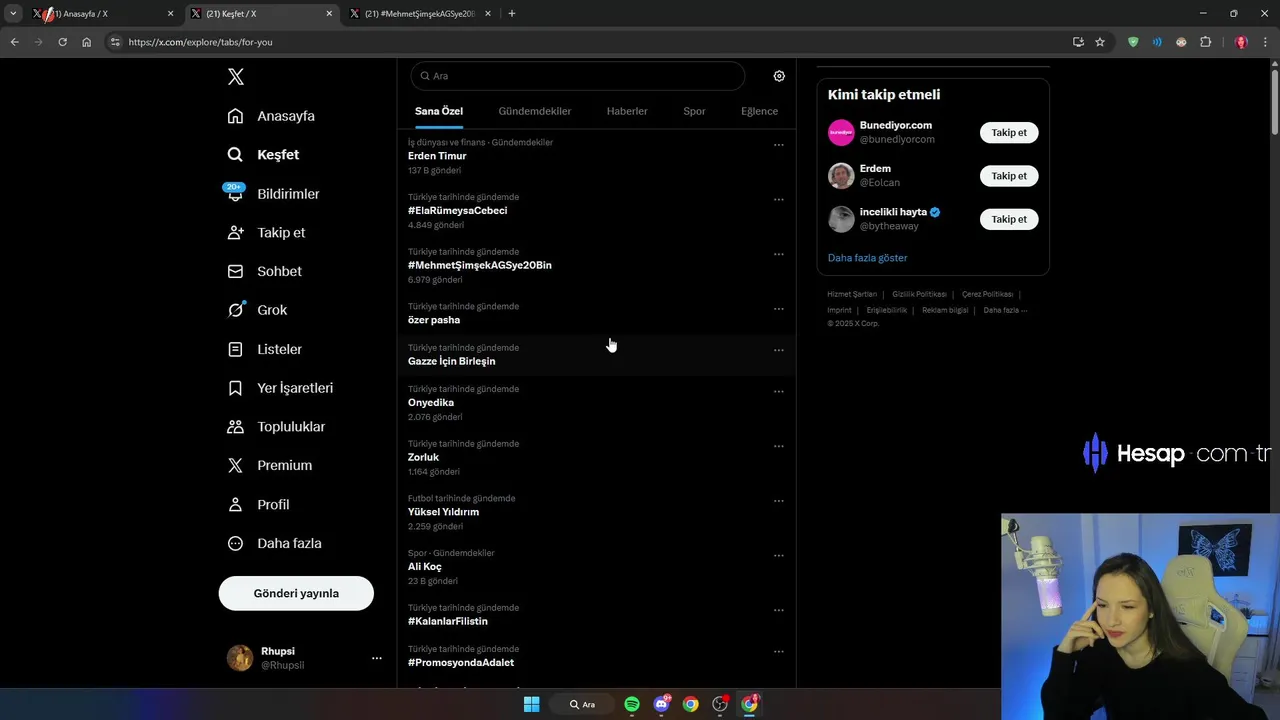
Task: Open taskbar Ara search box
Action: tap(583, 704)
